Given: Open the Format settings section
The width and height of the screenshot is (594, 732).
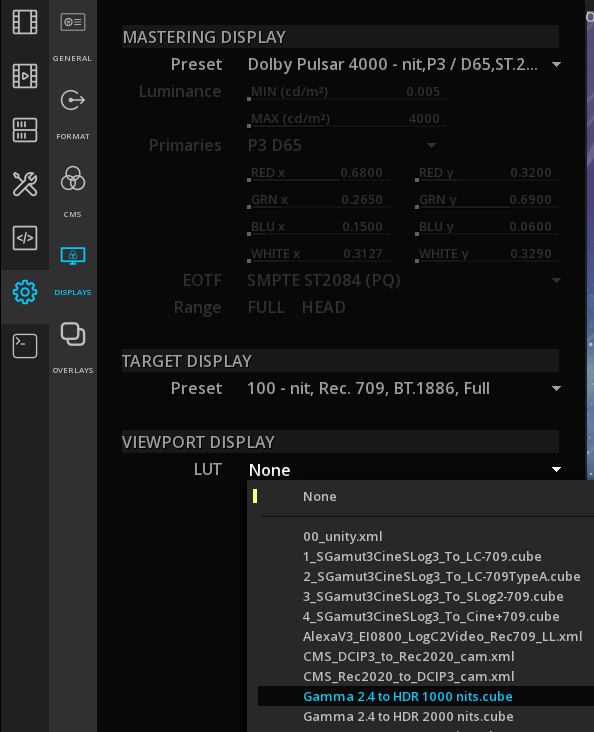Looking at the screenshot, I should 72,114.
